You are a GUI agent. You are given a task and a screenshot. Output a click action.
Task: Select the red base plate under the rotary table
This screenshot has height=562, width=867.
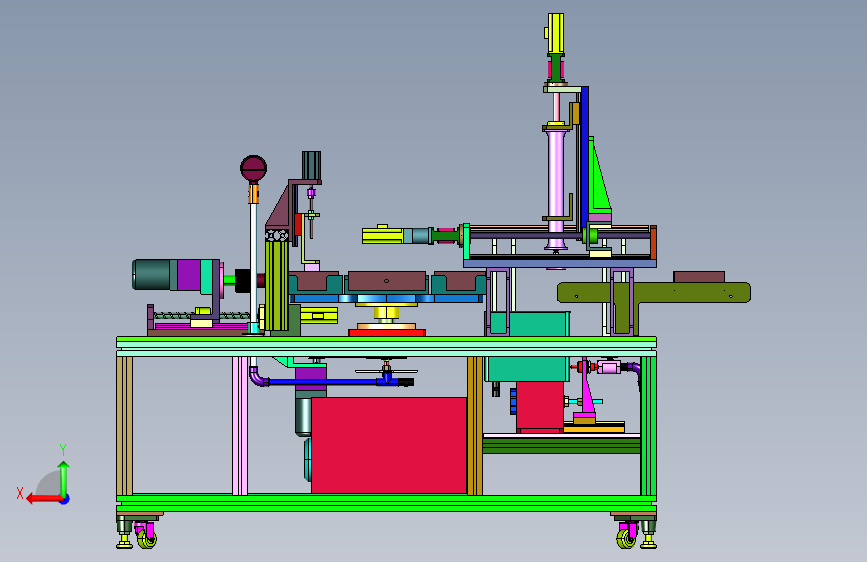point(387,332)
